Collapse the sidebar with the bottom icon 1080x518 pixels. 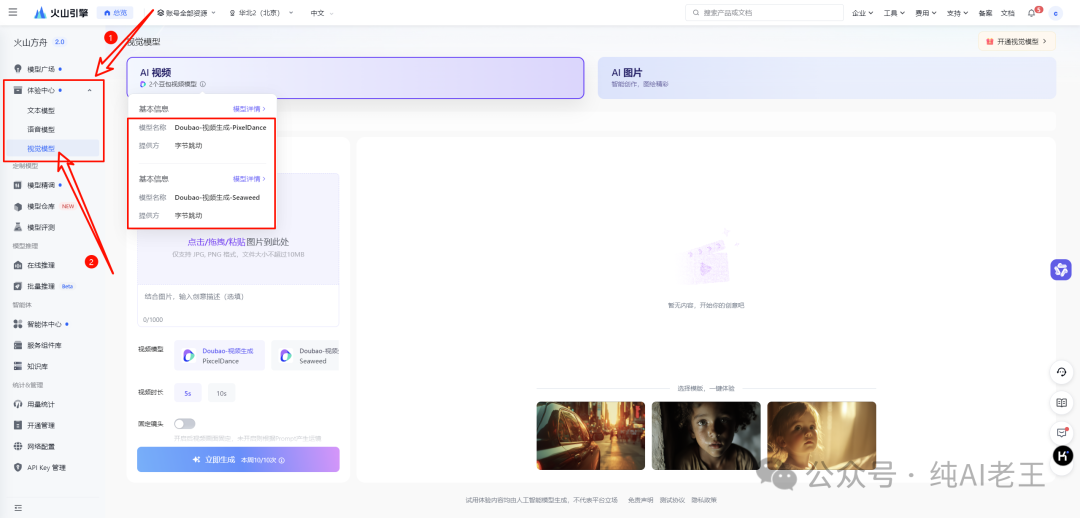[x=18, y=508]
